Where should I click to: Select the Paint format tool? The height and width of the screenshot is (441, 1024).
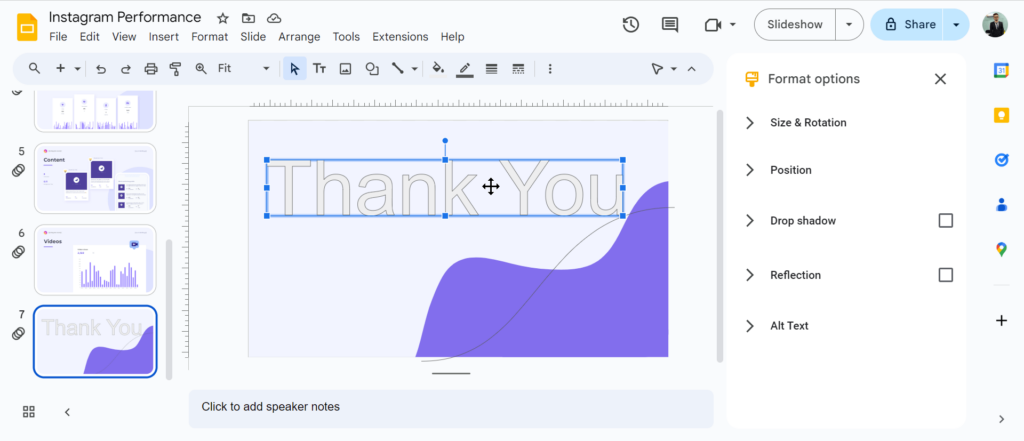176,69
